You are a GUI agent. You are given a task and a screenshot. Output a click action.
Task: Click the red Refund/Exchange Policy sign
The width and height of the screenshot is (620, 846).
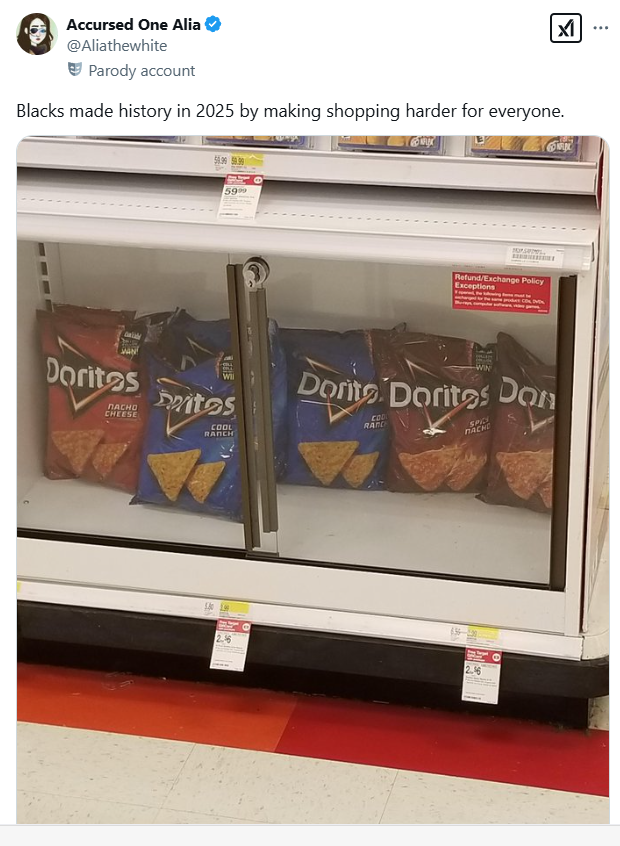click(501, 292)
